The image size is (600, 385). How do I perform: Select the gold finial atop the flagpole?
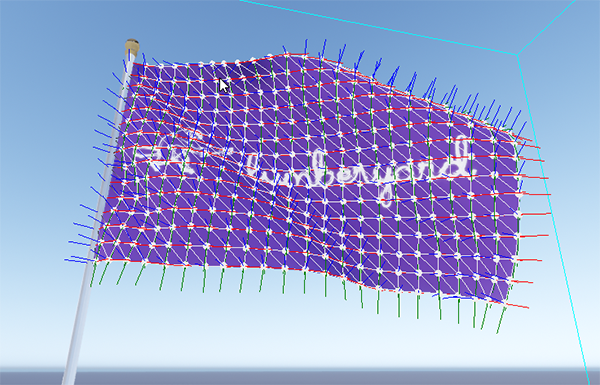pyautogui.click(x=132, y=47)
